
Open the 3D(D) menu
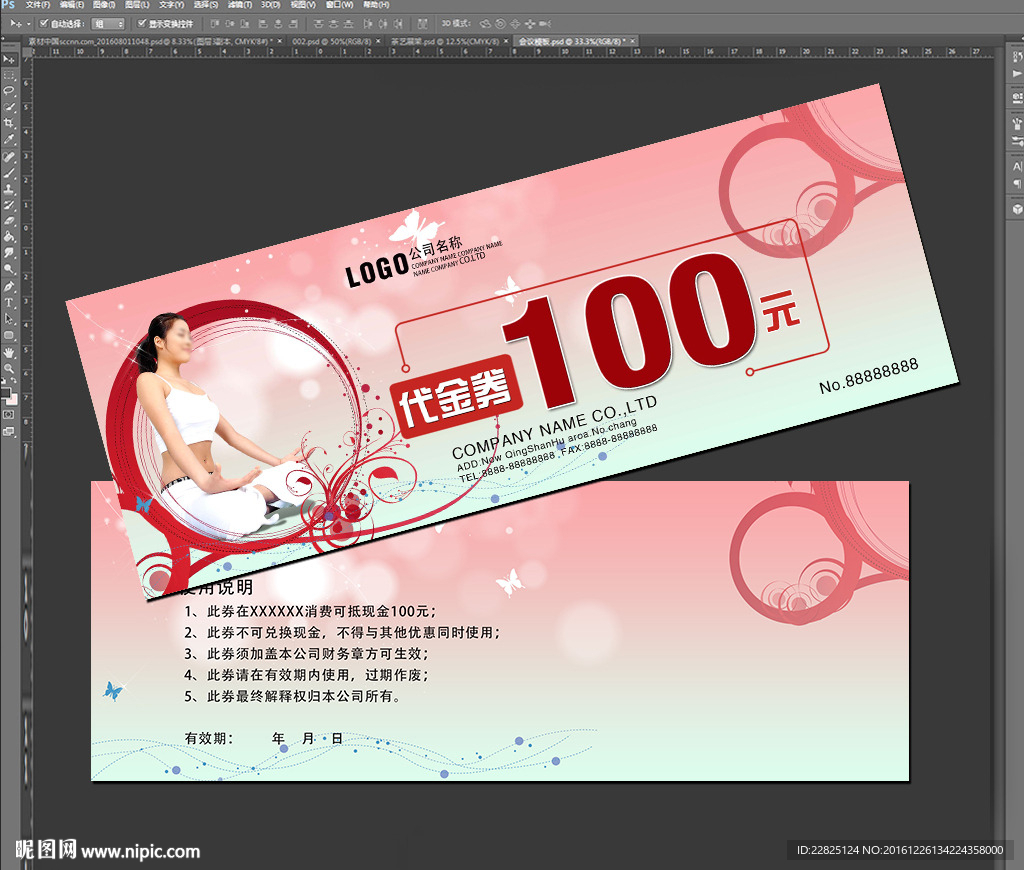pyautogui.click(x=270, y=5)
